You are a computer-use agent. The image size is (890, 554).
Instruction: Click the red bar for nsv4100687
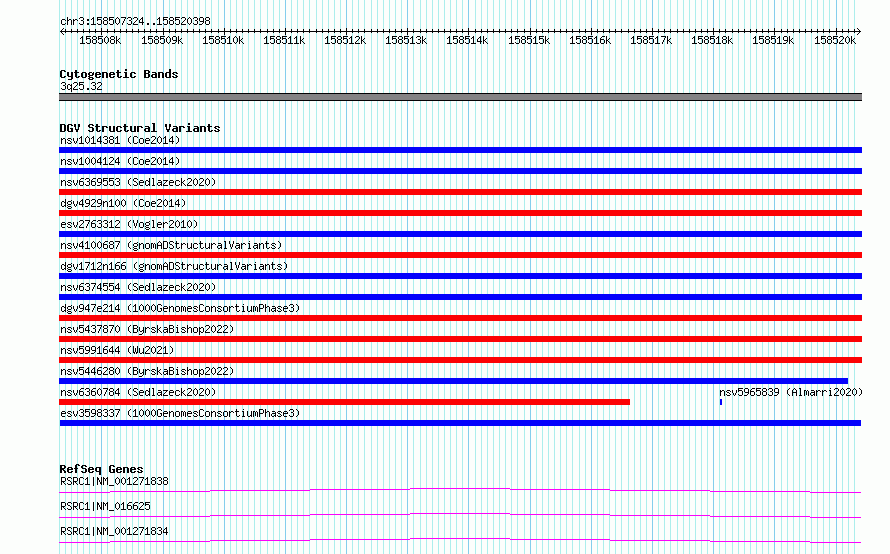coord(460,255)
